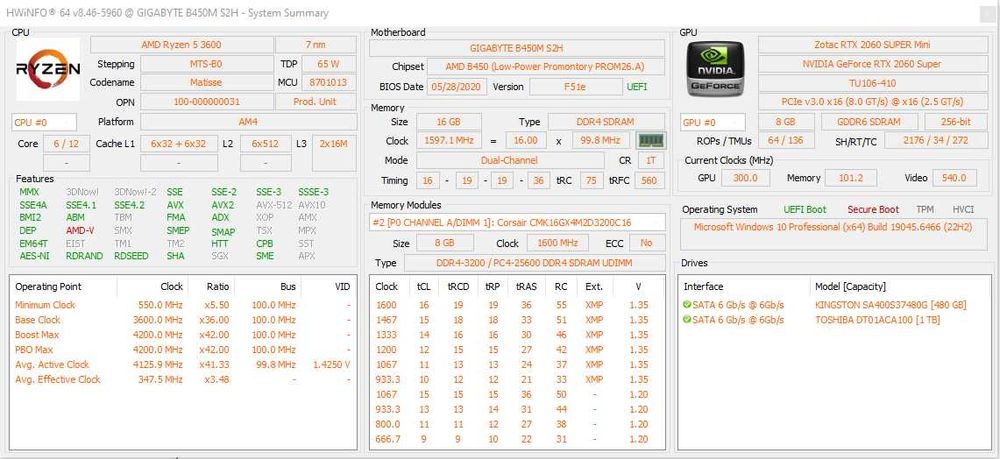Click the green memory module chip icon
The width and height of the screenshot is (1000, 459).
[651, 140]
